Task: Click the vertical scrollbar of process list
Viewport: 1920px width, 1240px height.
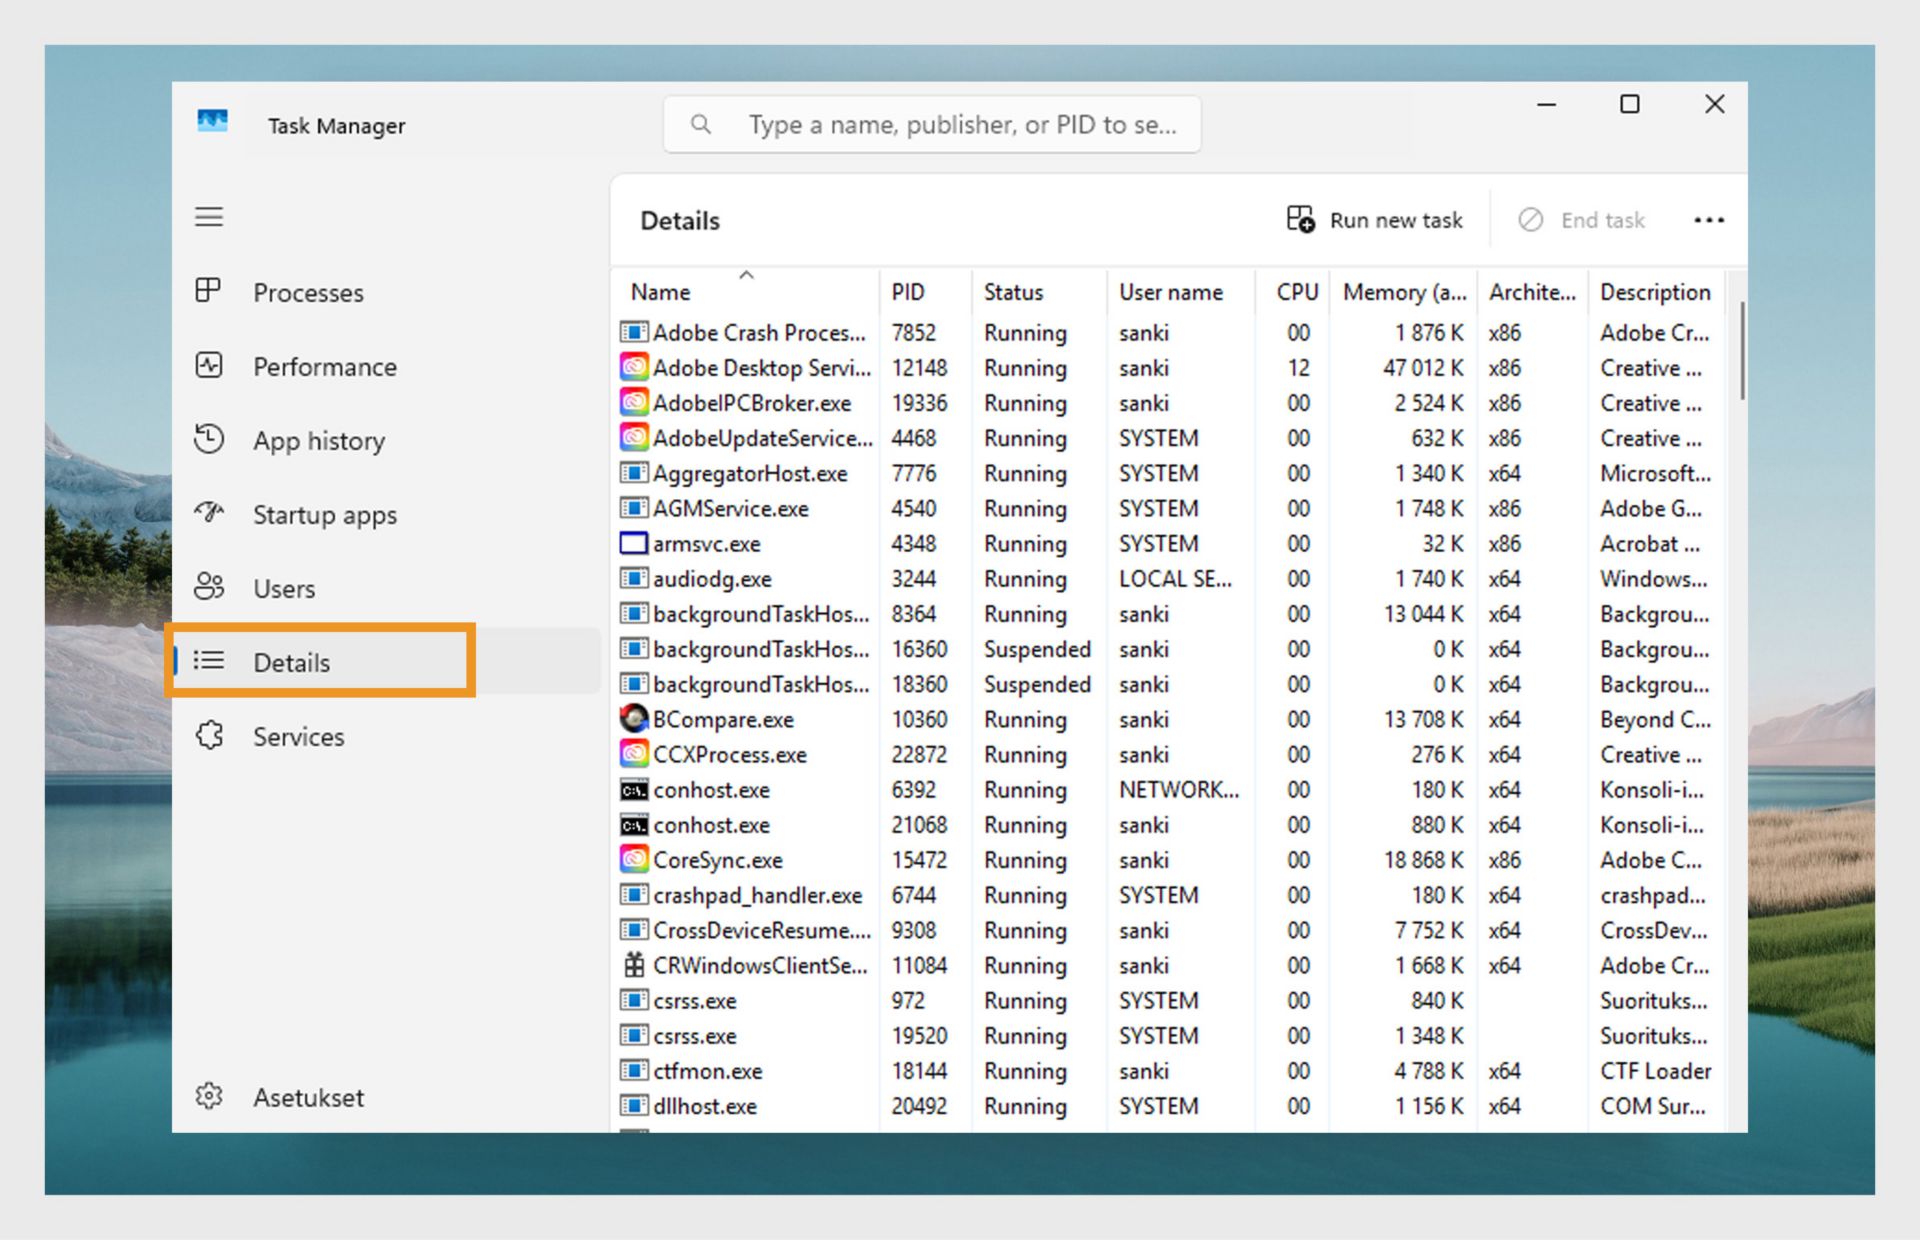Action: [x=1741, y=352]
